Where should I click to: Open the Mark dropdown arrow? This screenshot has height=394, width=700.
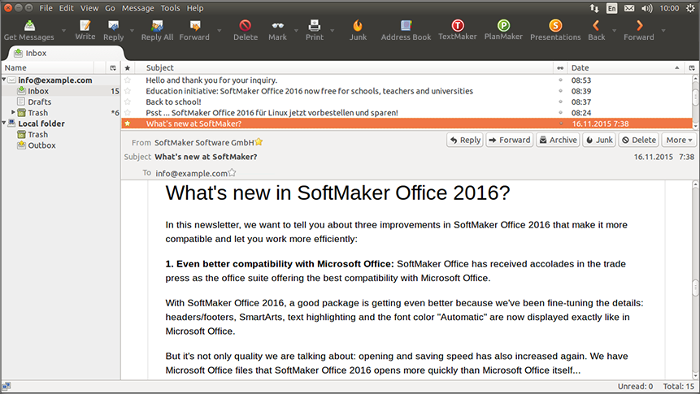point(296,30)
